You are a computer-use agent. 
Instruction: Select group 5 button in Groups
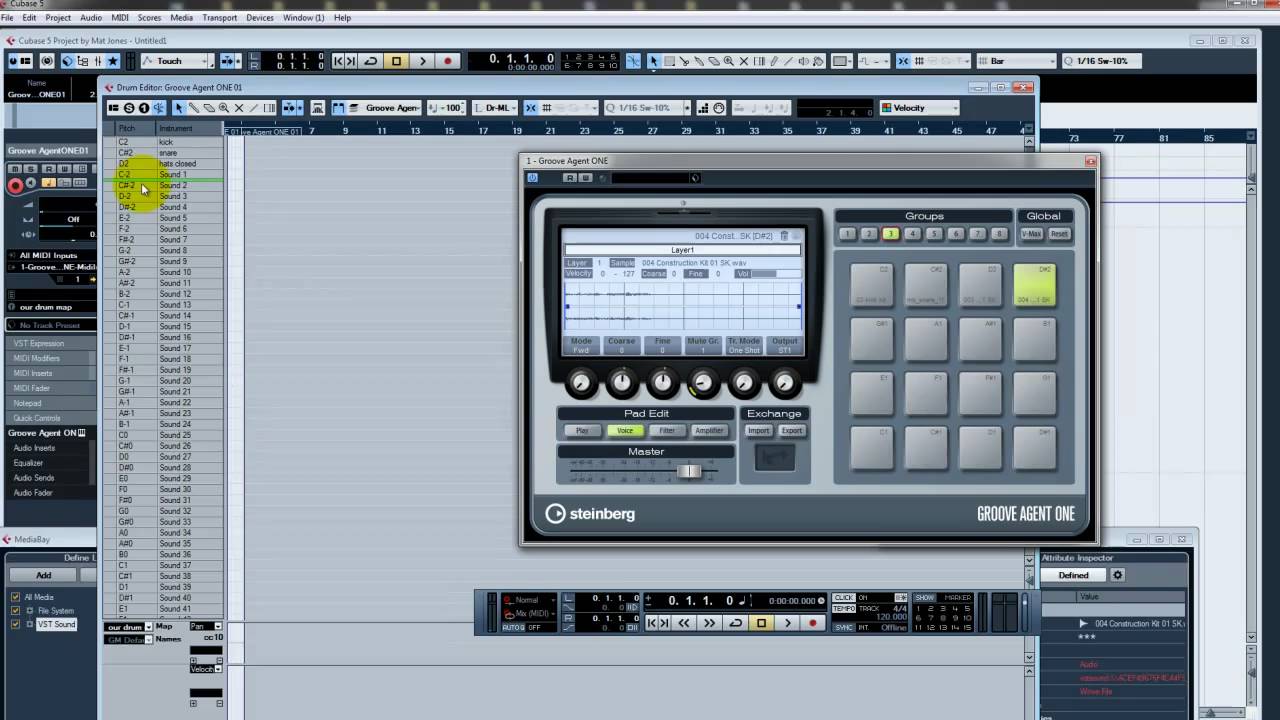[x=934, y=234]
